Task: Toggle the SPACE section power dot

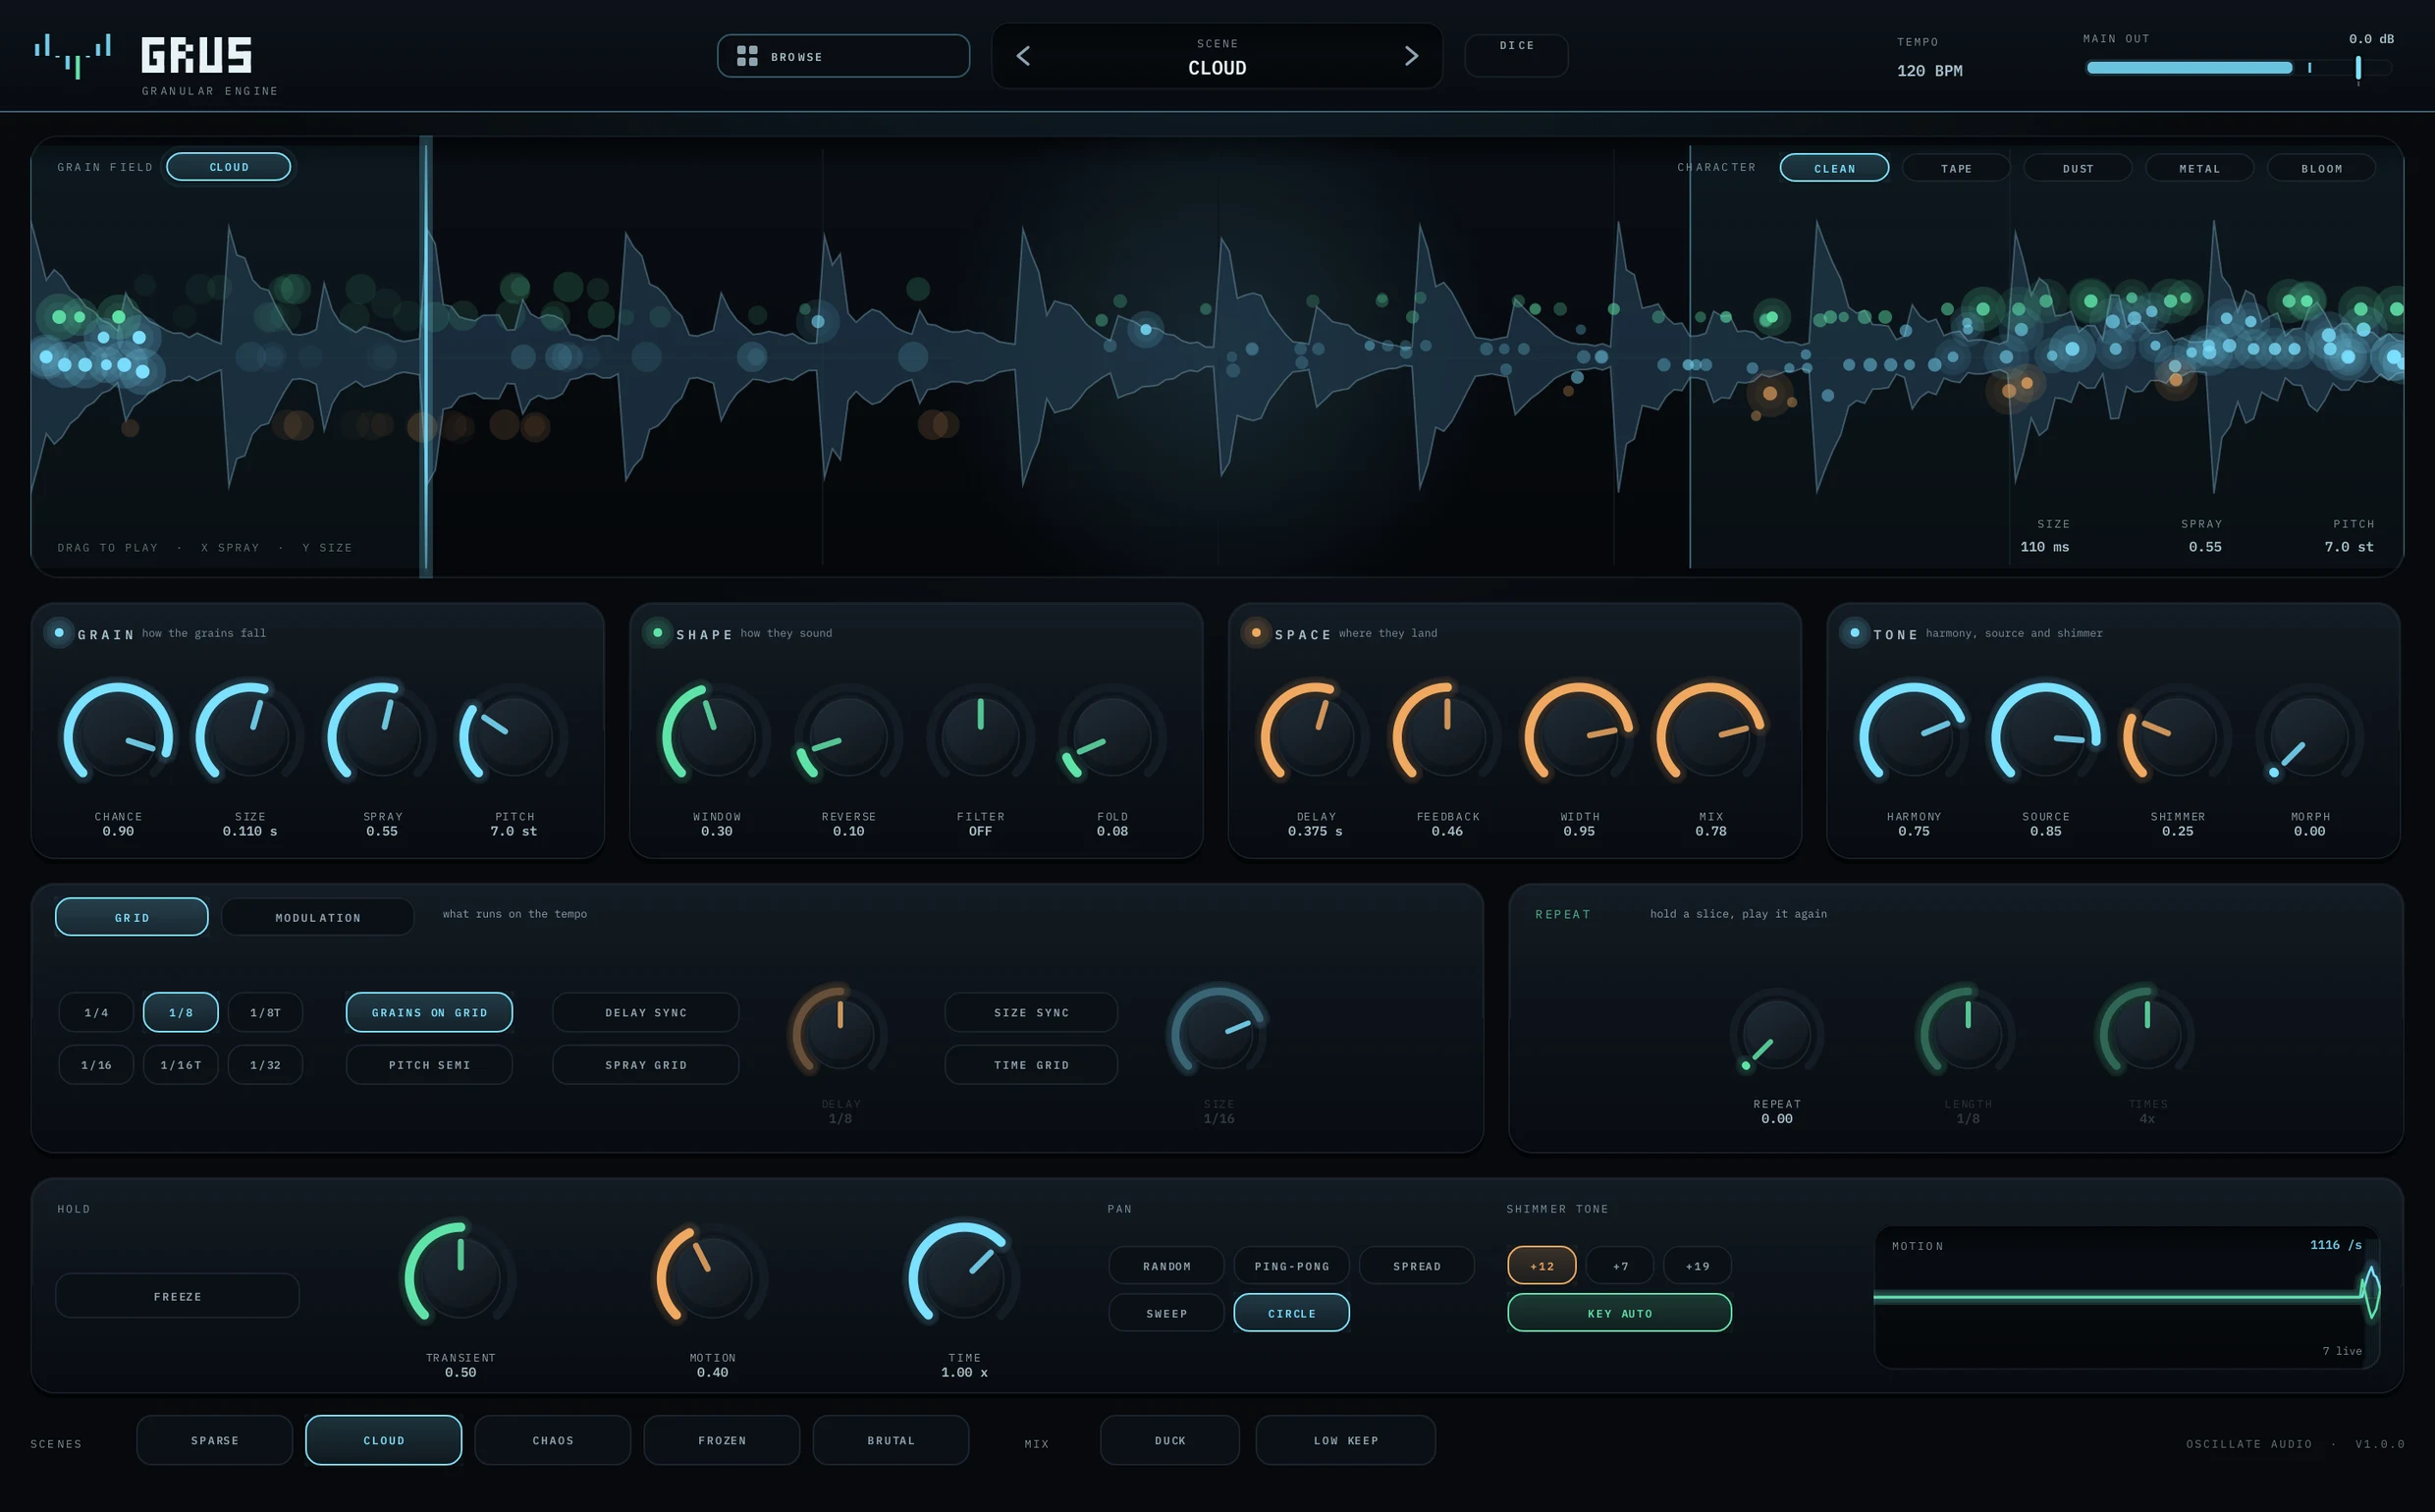Action: (x=1256, y=632)
